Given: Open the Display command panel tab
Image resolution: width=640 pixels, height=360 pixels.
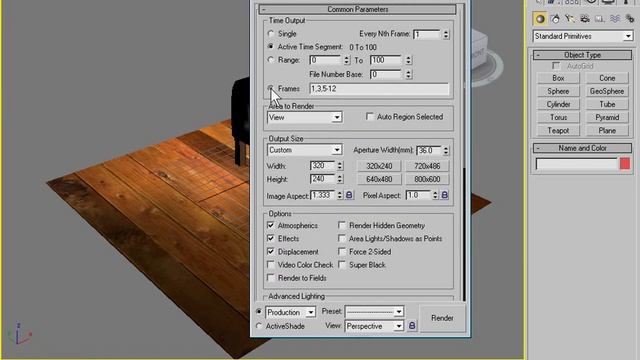Looking at the screenshot, I should [x=608, y=2].
